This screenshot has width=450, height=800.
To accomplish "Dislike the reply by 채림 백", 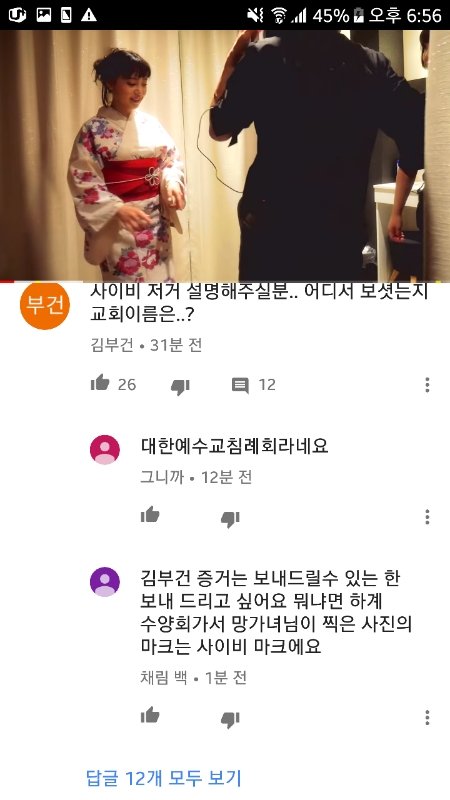I will (x=230, y=719).
